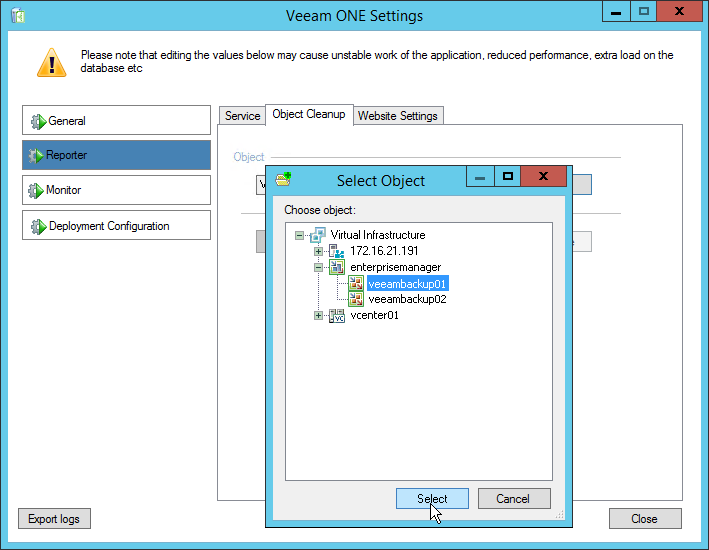
Task: Select the vcenter01 tree label
Action: tap(374, 315)
